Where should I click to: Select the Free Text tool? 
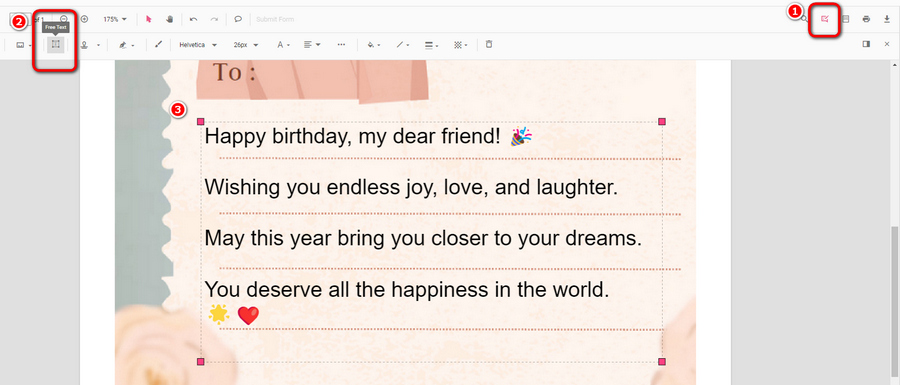pos(56,44)
